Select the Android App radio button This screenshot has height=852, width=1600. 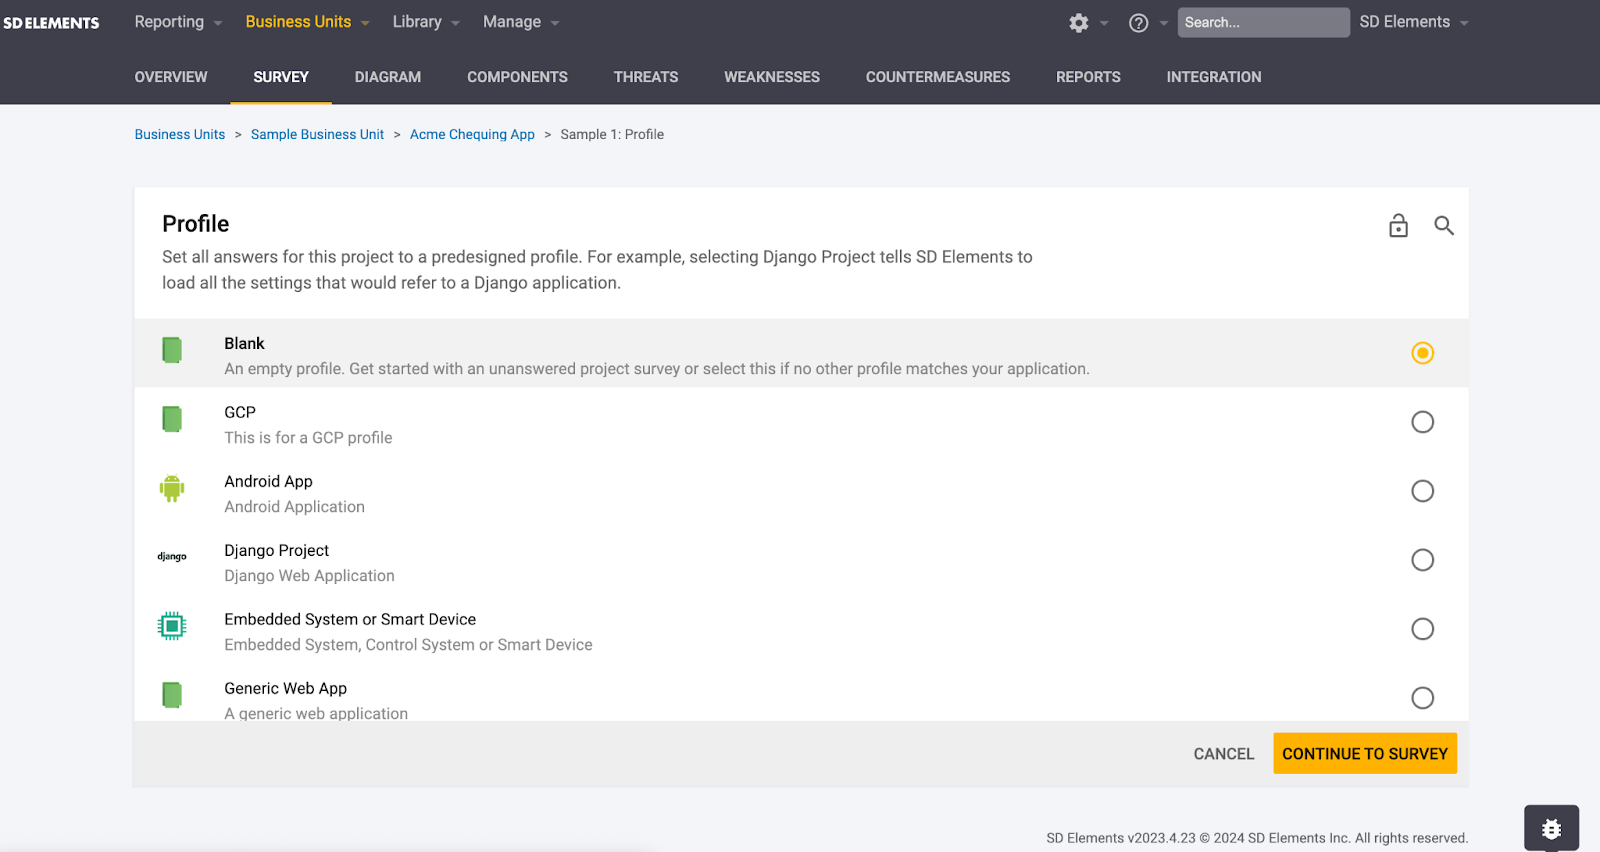pyautogui.click(x=1422, y=491)
